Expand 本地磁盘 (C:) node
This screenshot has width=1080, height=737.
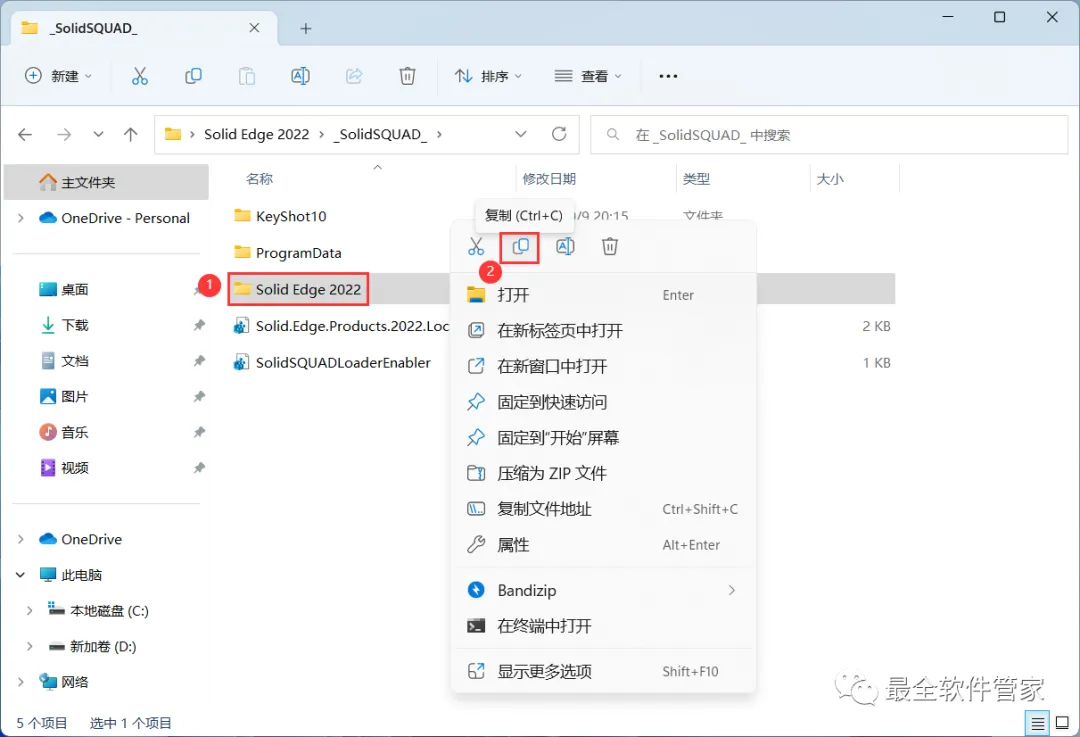click(30, 611)
